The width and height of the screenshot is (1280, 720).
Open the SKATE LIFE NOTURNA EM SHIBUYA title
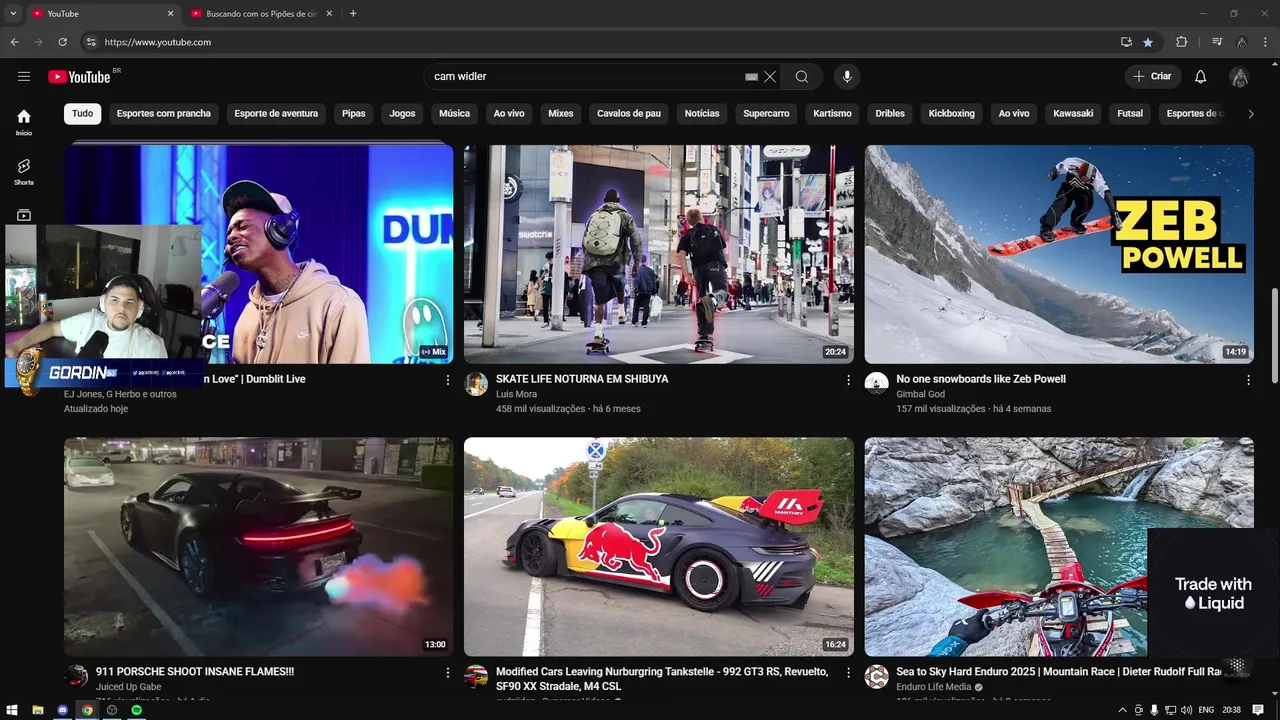582,379
